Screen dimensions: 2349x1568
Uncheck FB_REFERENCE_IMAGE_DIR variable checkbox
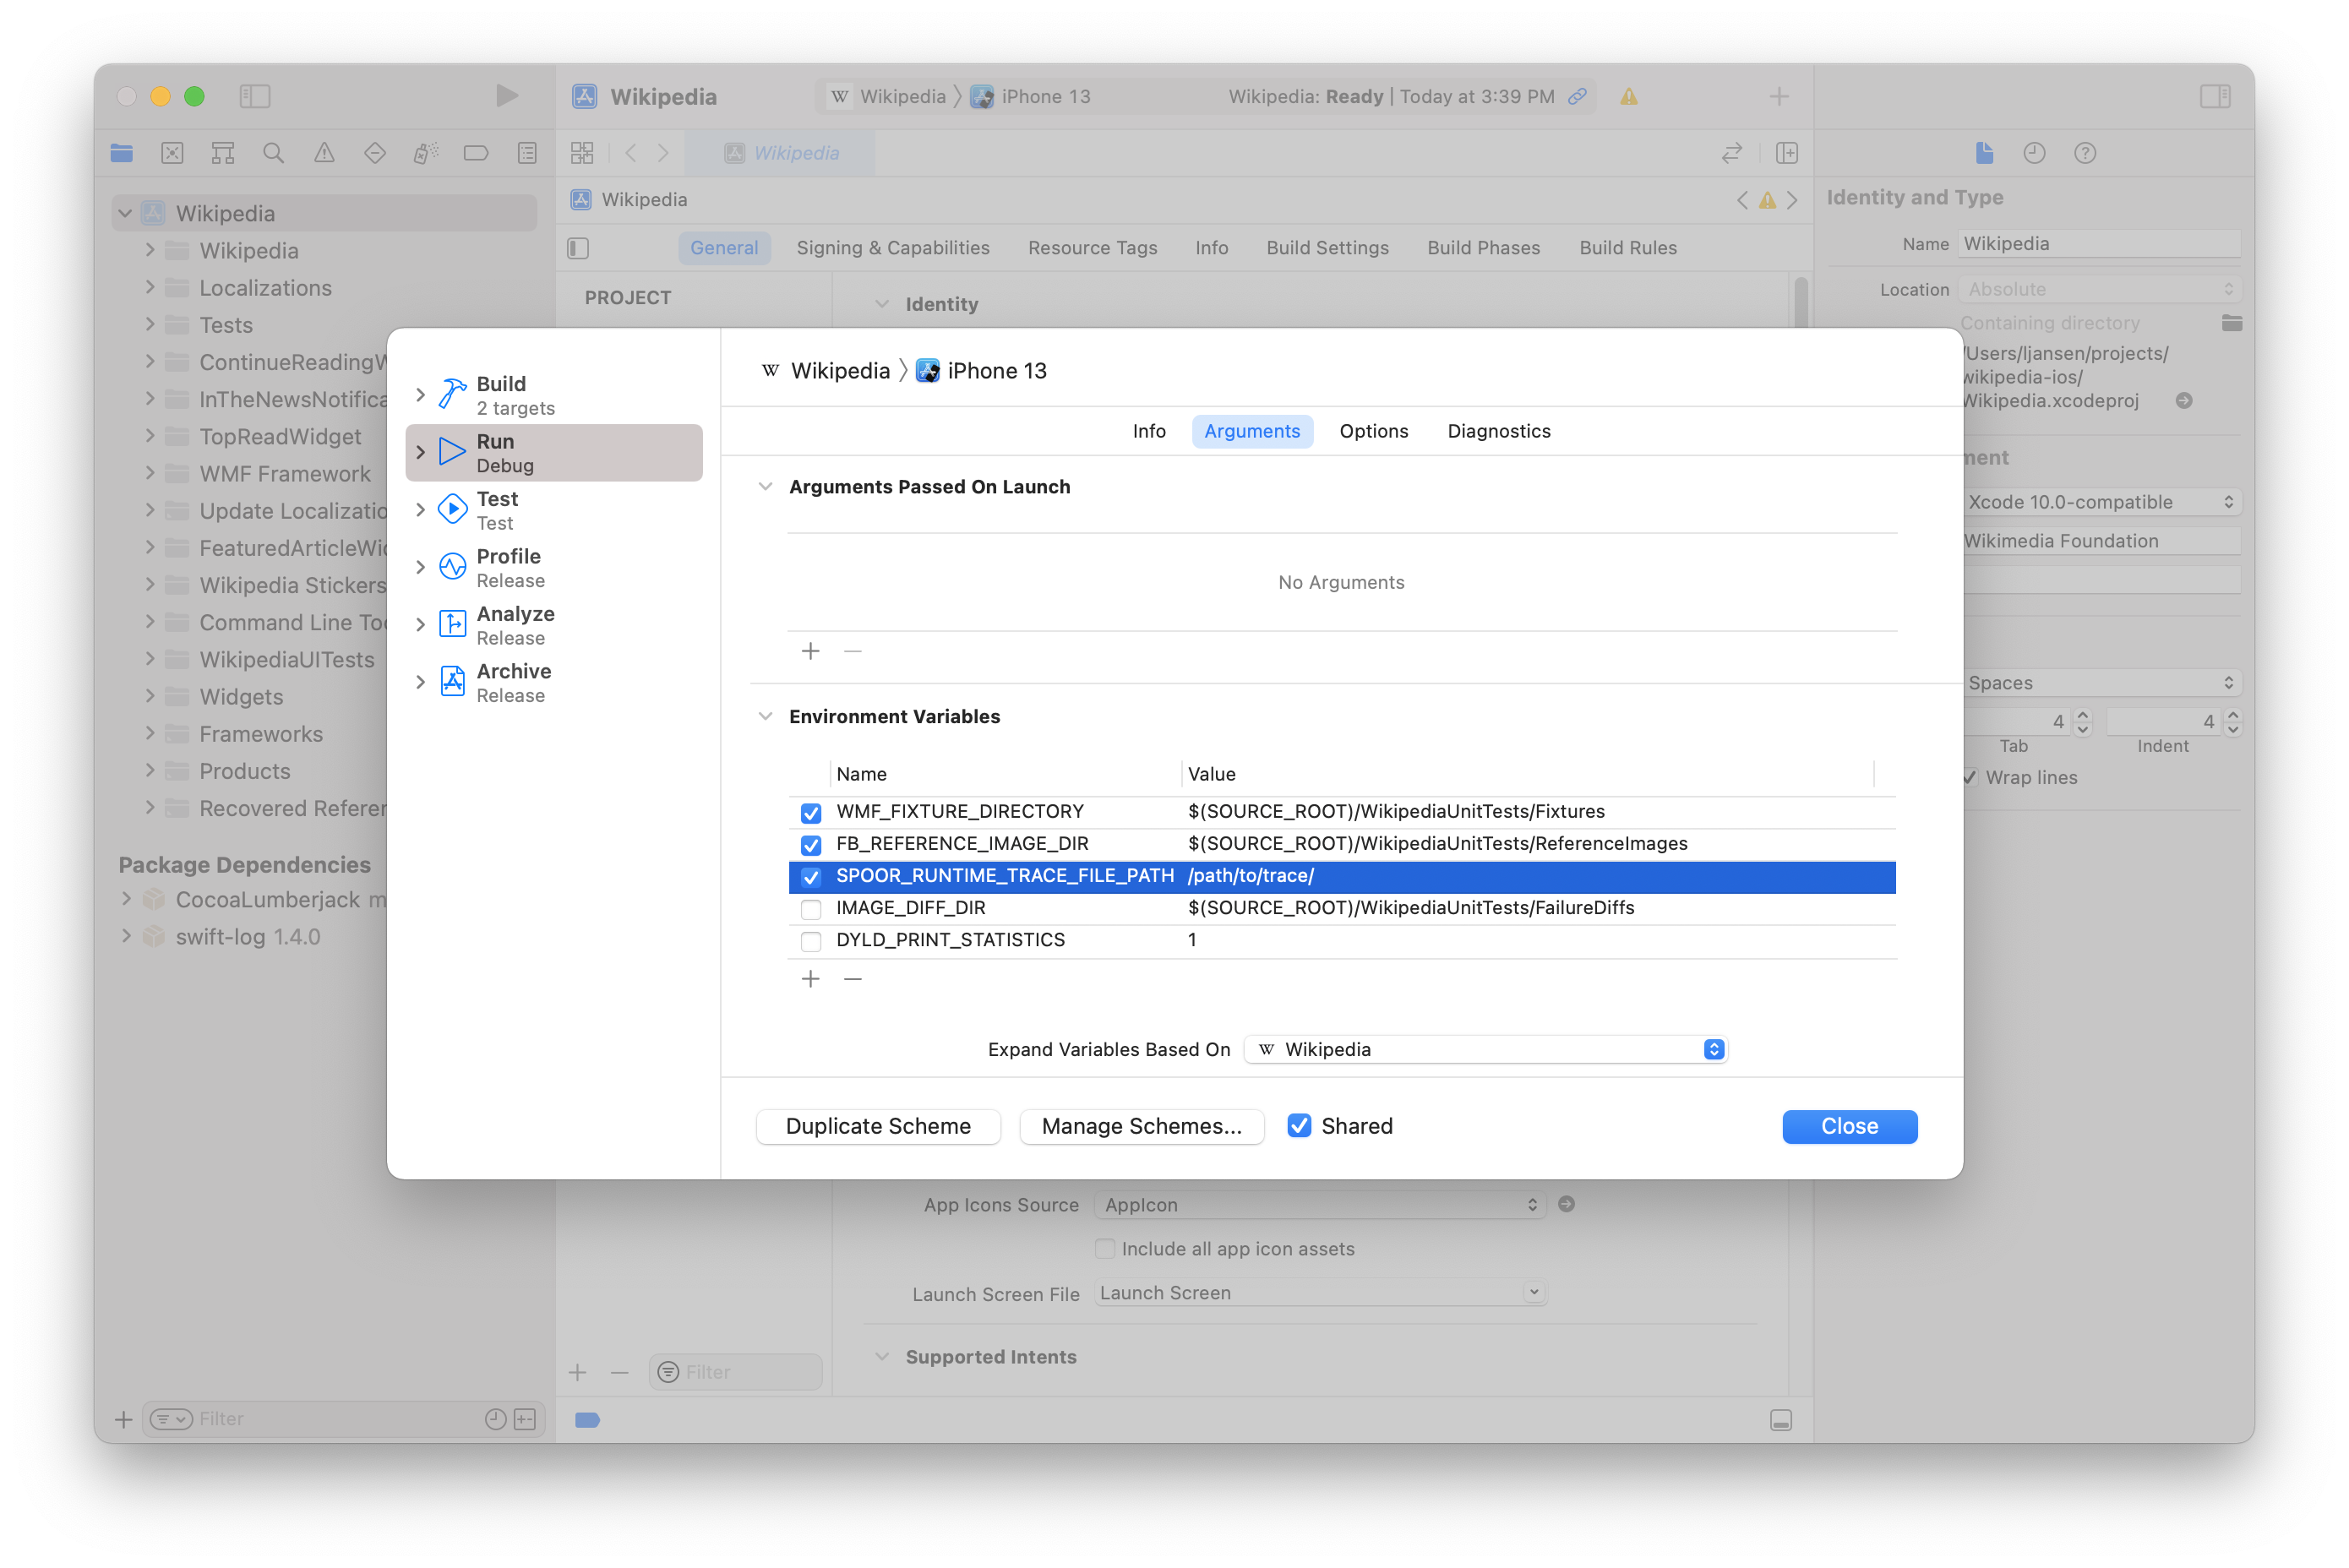pyautogui.click(x=811, y=844)
